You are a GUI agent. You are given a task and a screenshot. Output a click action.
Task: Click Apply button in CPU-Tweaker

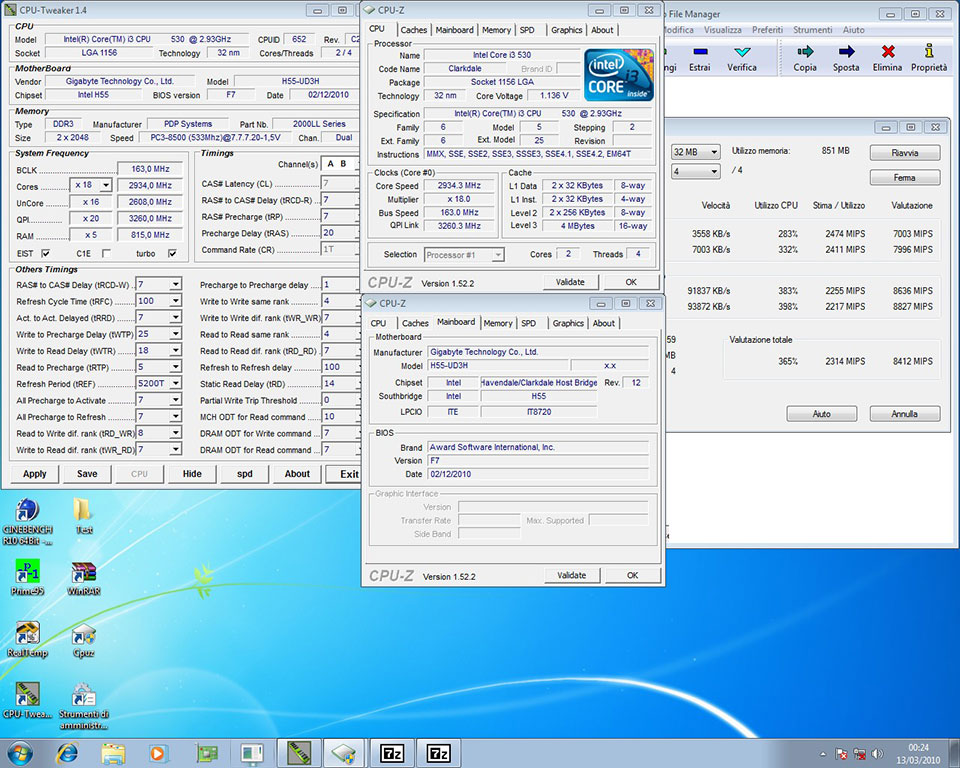point(35,474)
